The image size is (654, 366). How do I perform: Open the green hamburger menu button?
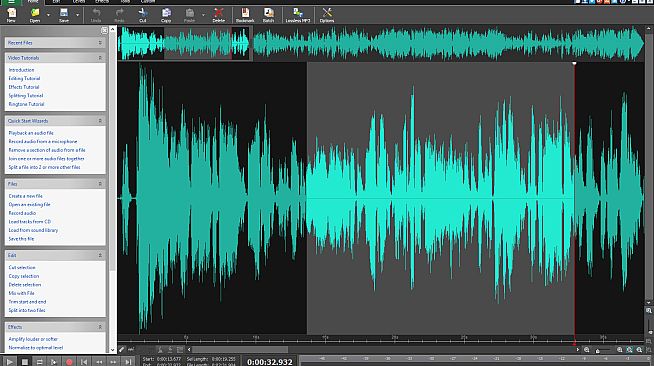tap(11, 2)
